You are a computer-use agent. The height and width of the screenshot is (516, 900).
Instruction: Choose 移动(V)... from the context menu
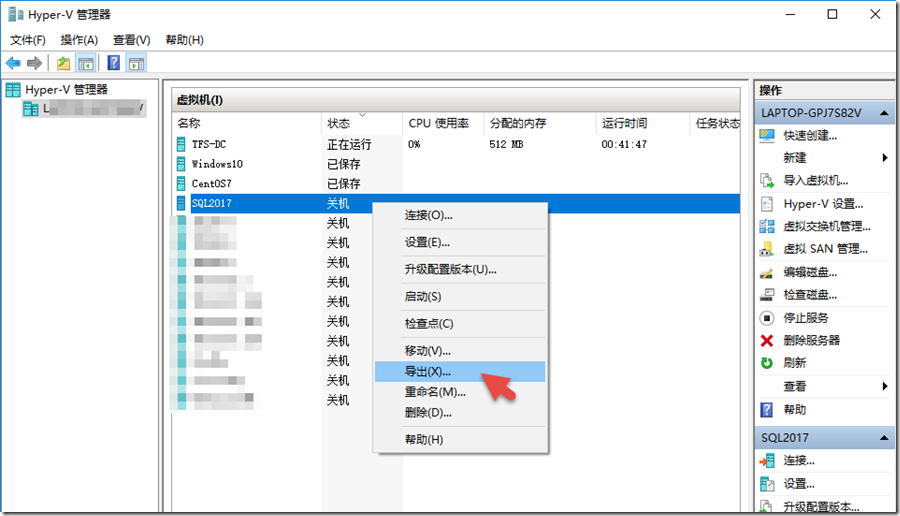pyautogui.click(x=460, y=350)
